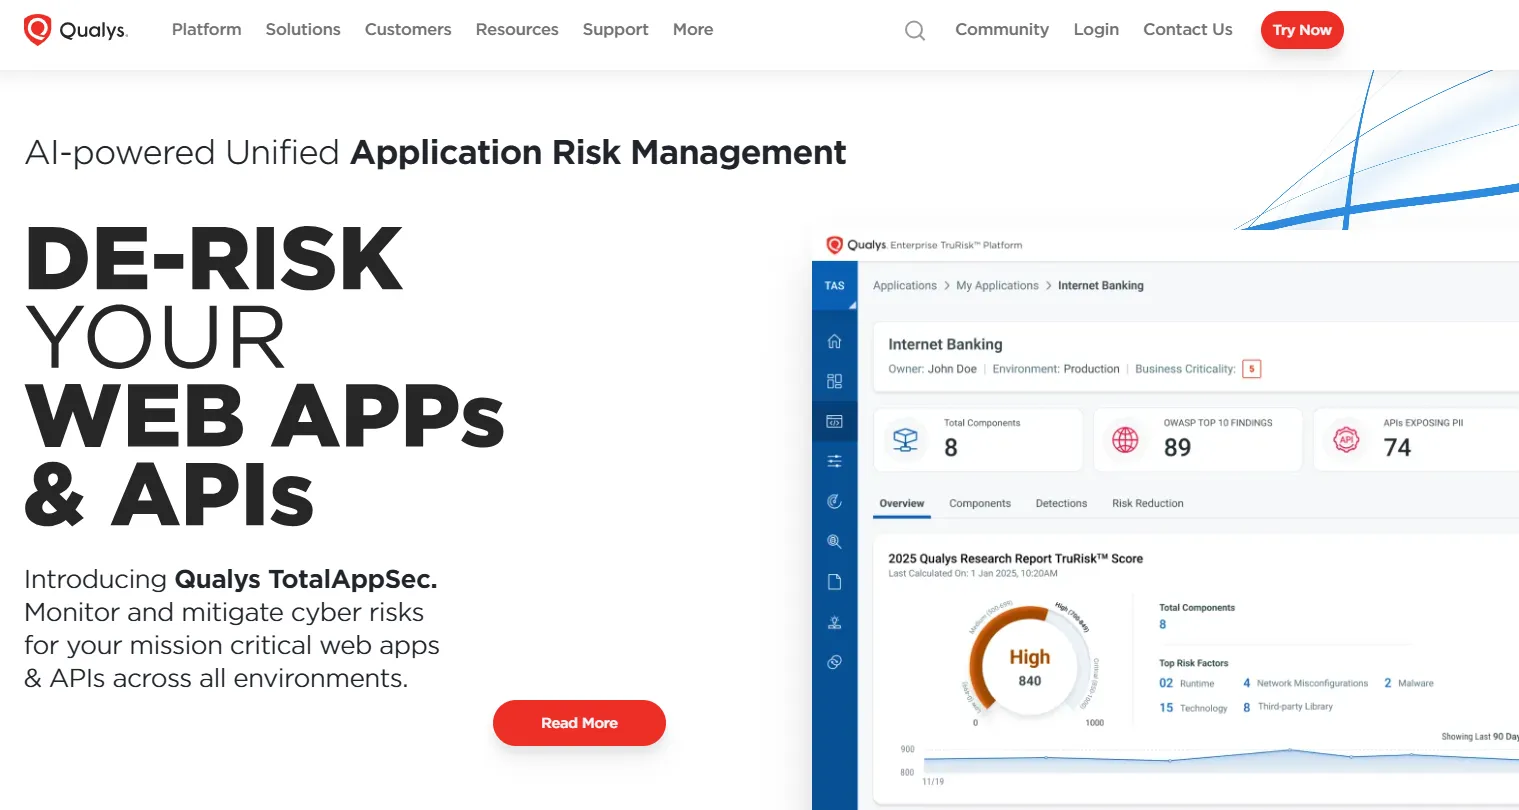Click the Login link
This screenshot has height=810, width=1519.
(1096, 30)
